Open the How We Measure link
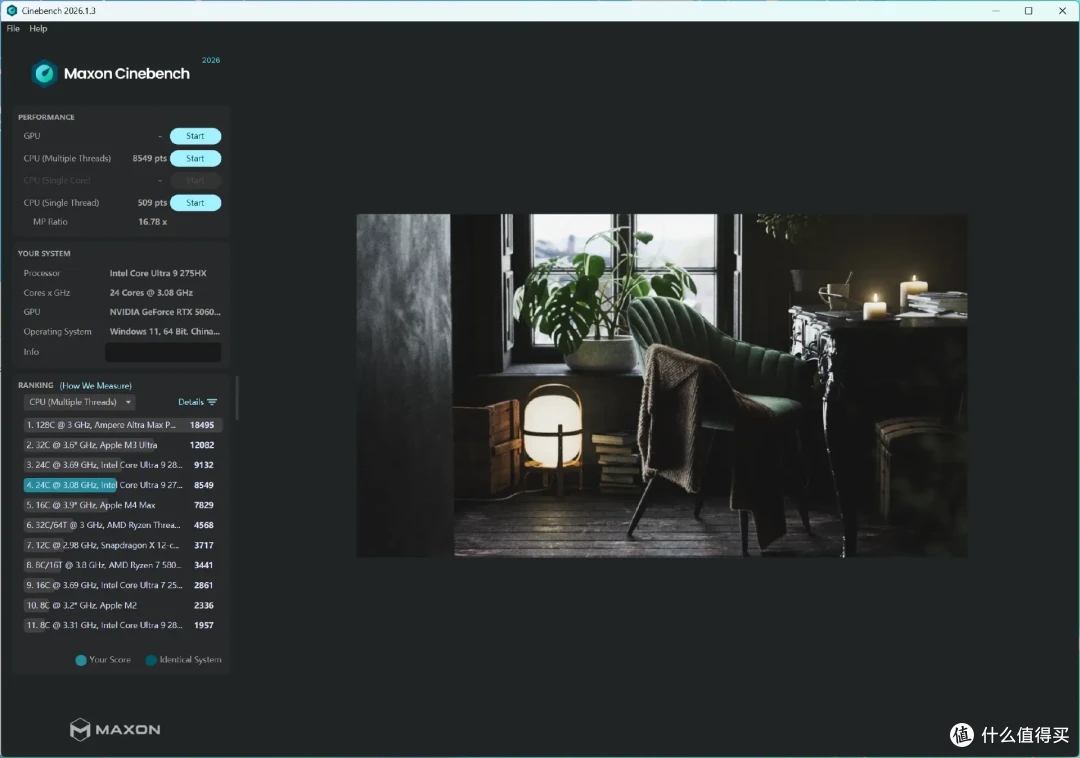Viewport: 1080px width, 758px height. pyautogui.click(x=96, y=386)
